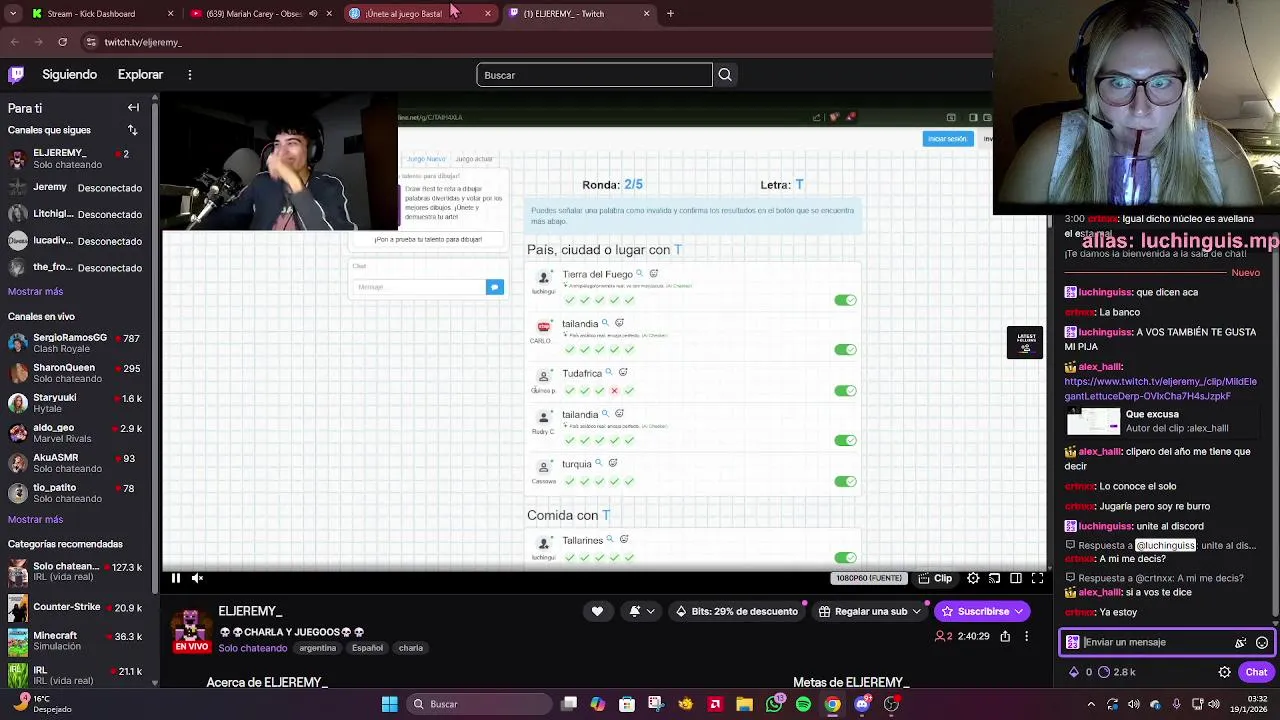Switch to the Mariah Carey YouTube tab
Viewport: 1280px width, 720px height.
pos(260,13)
